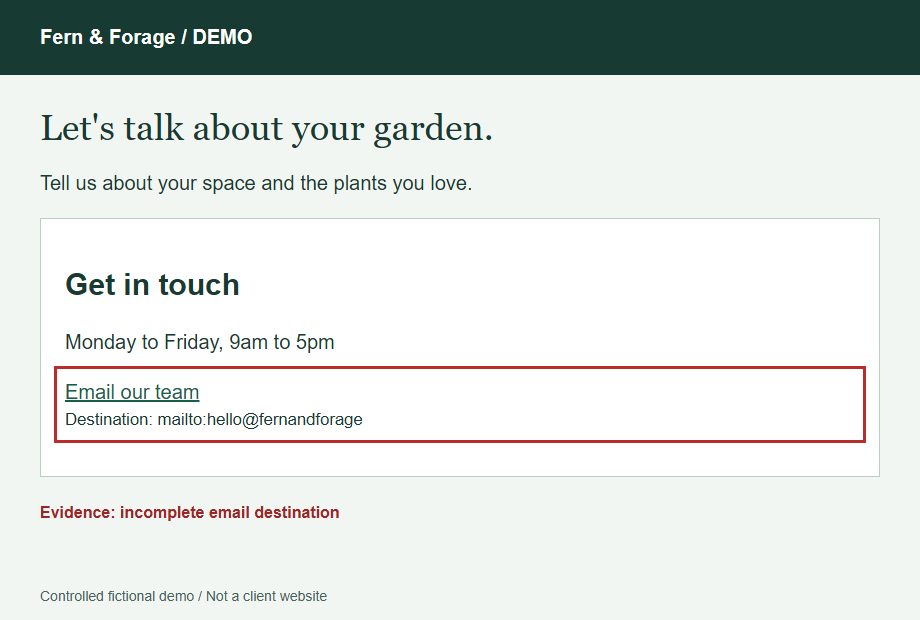Click 'Evidence: incomplete email destination' note
The width and height of the screenshot is (920, 620).
click(x=190, y=512)
